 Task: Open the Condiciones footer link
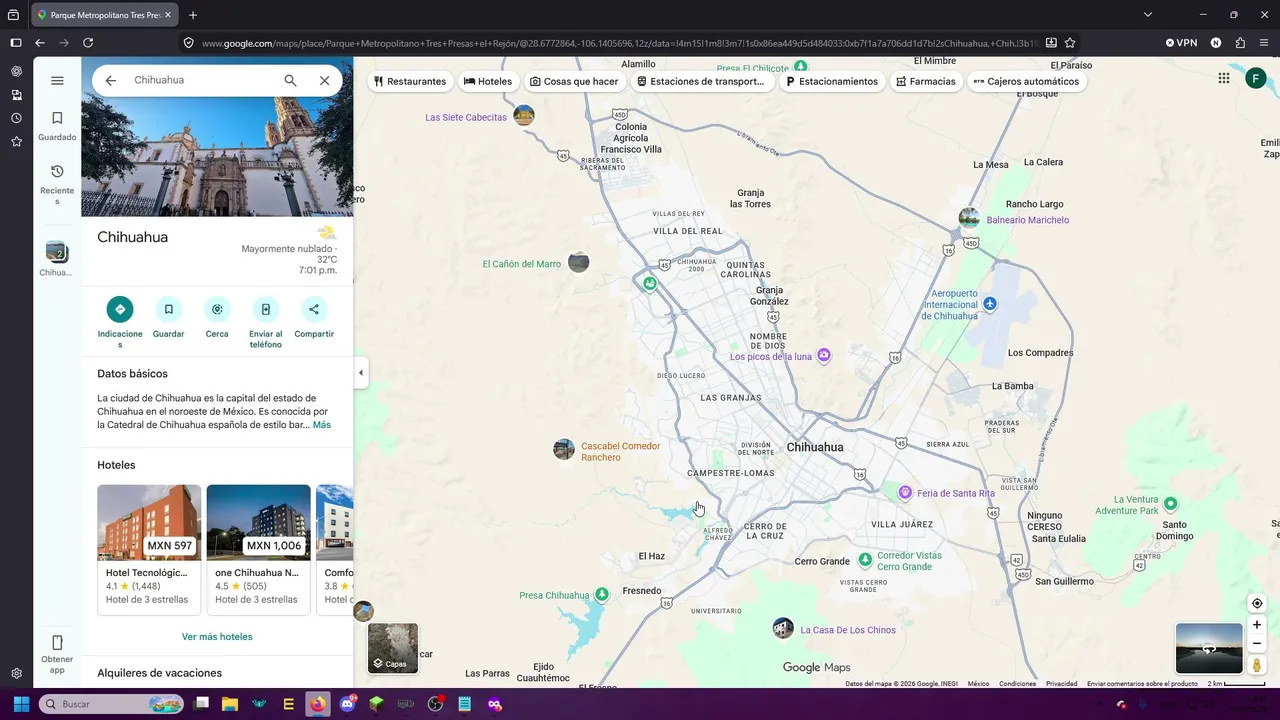(x=1017, y=684)
